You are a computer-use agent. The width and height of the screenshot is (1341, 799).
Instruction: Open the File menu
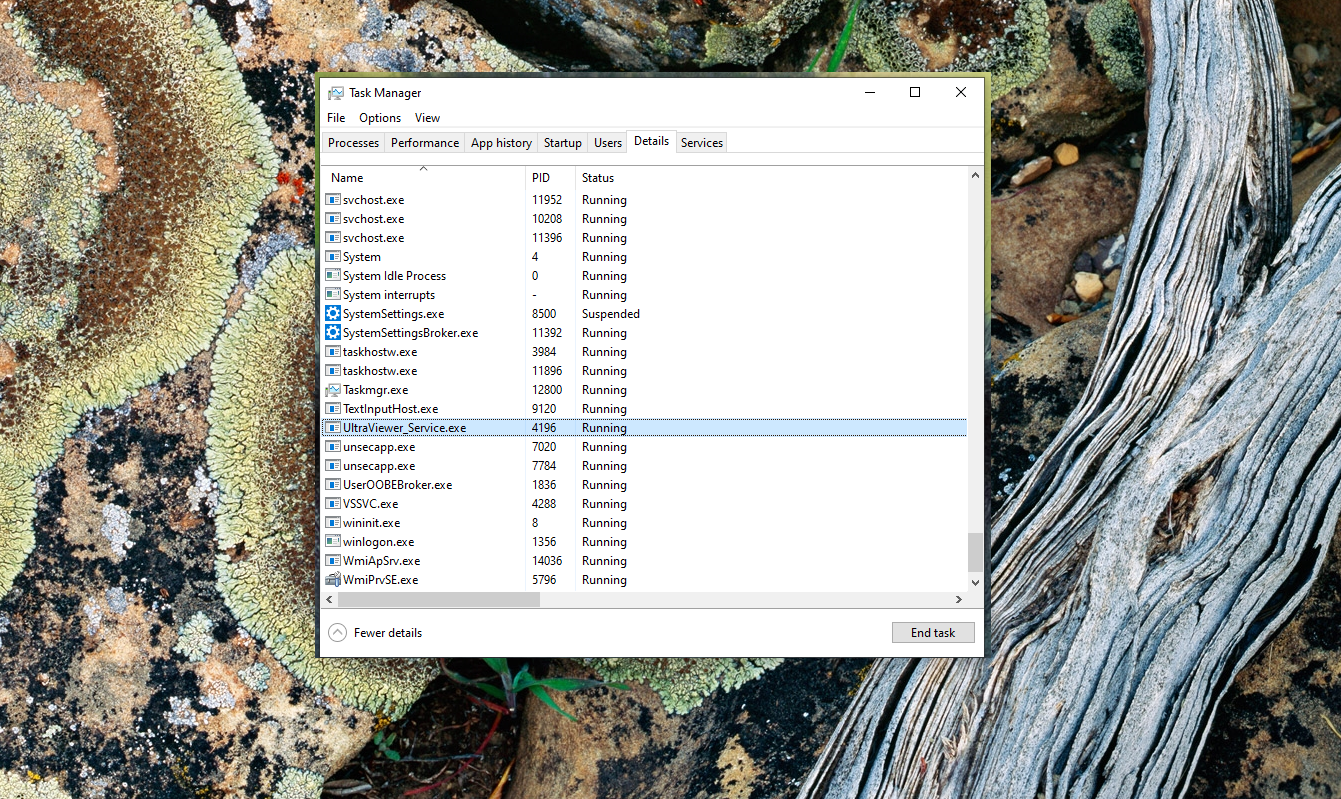(336, 118)
